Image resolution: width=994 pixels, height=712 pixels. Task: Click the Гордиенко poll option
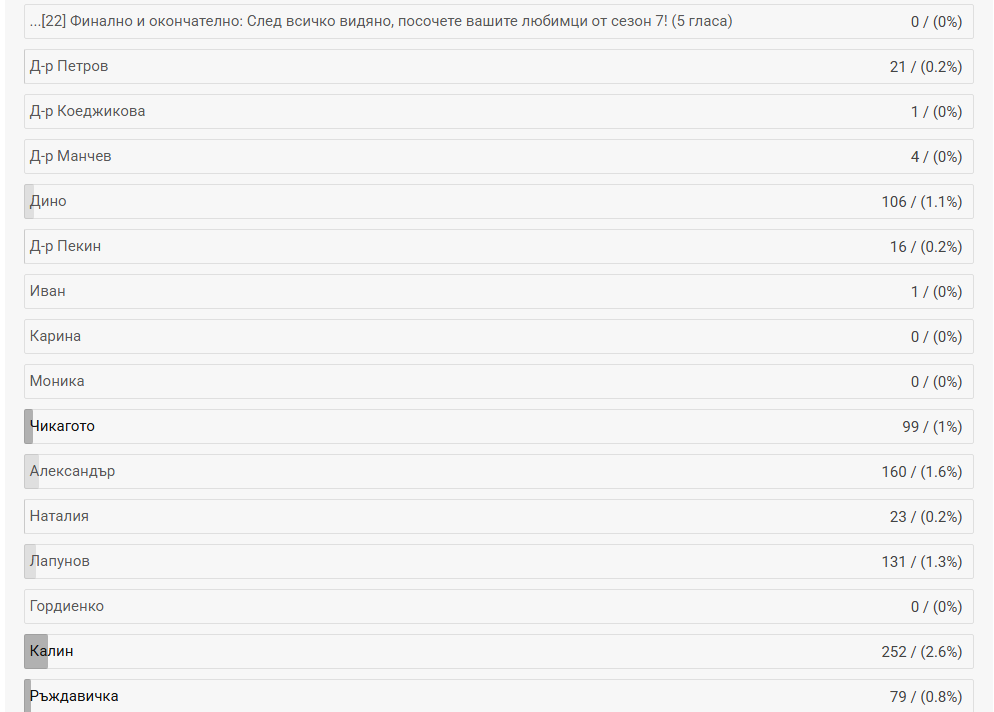(67, 606)
